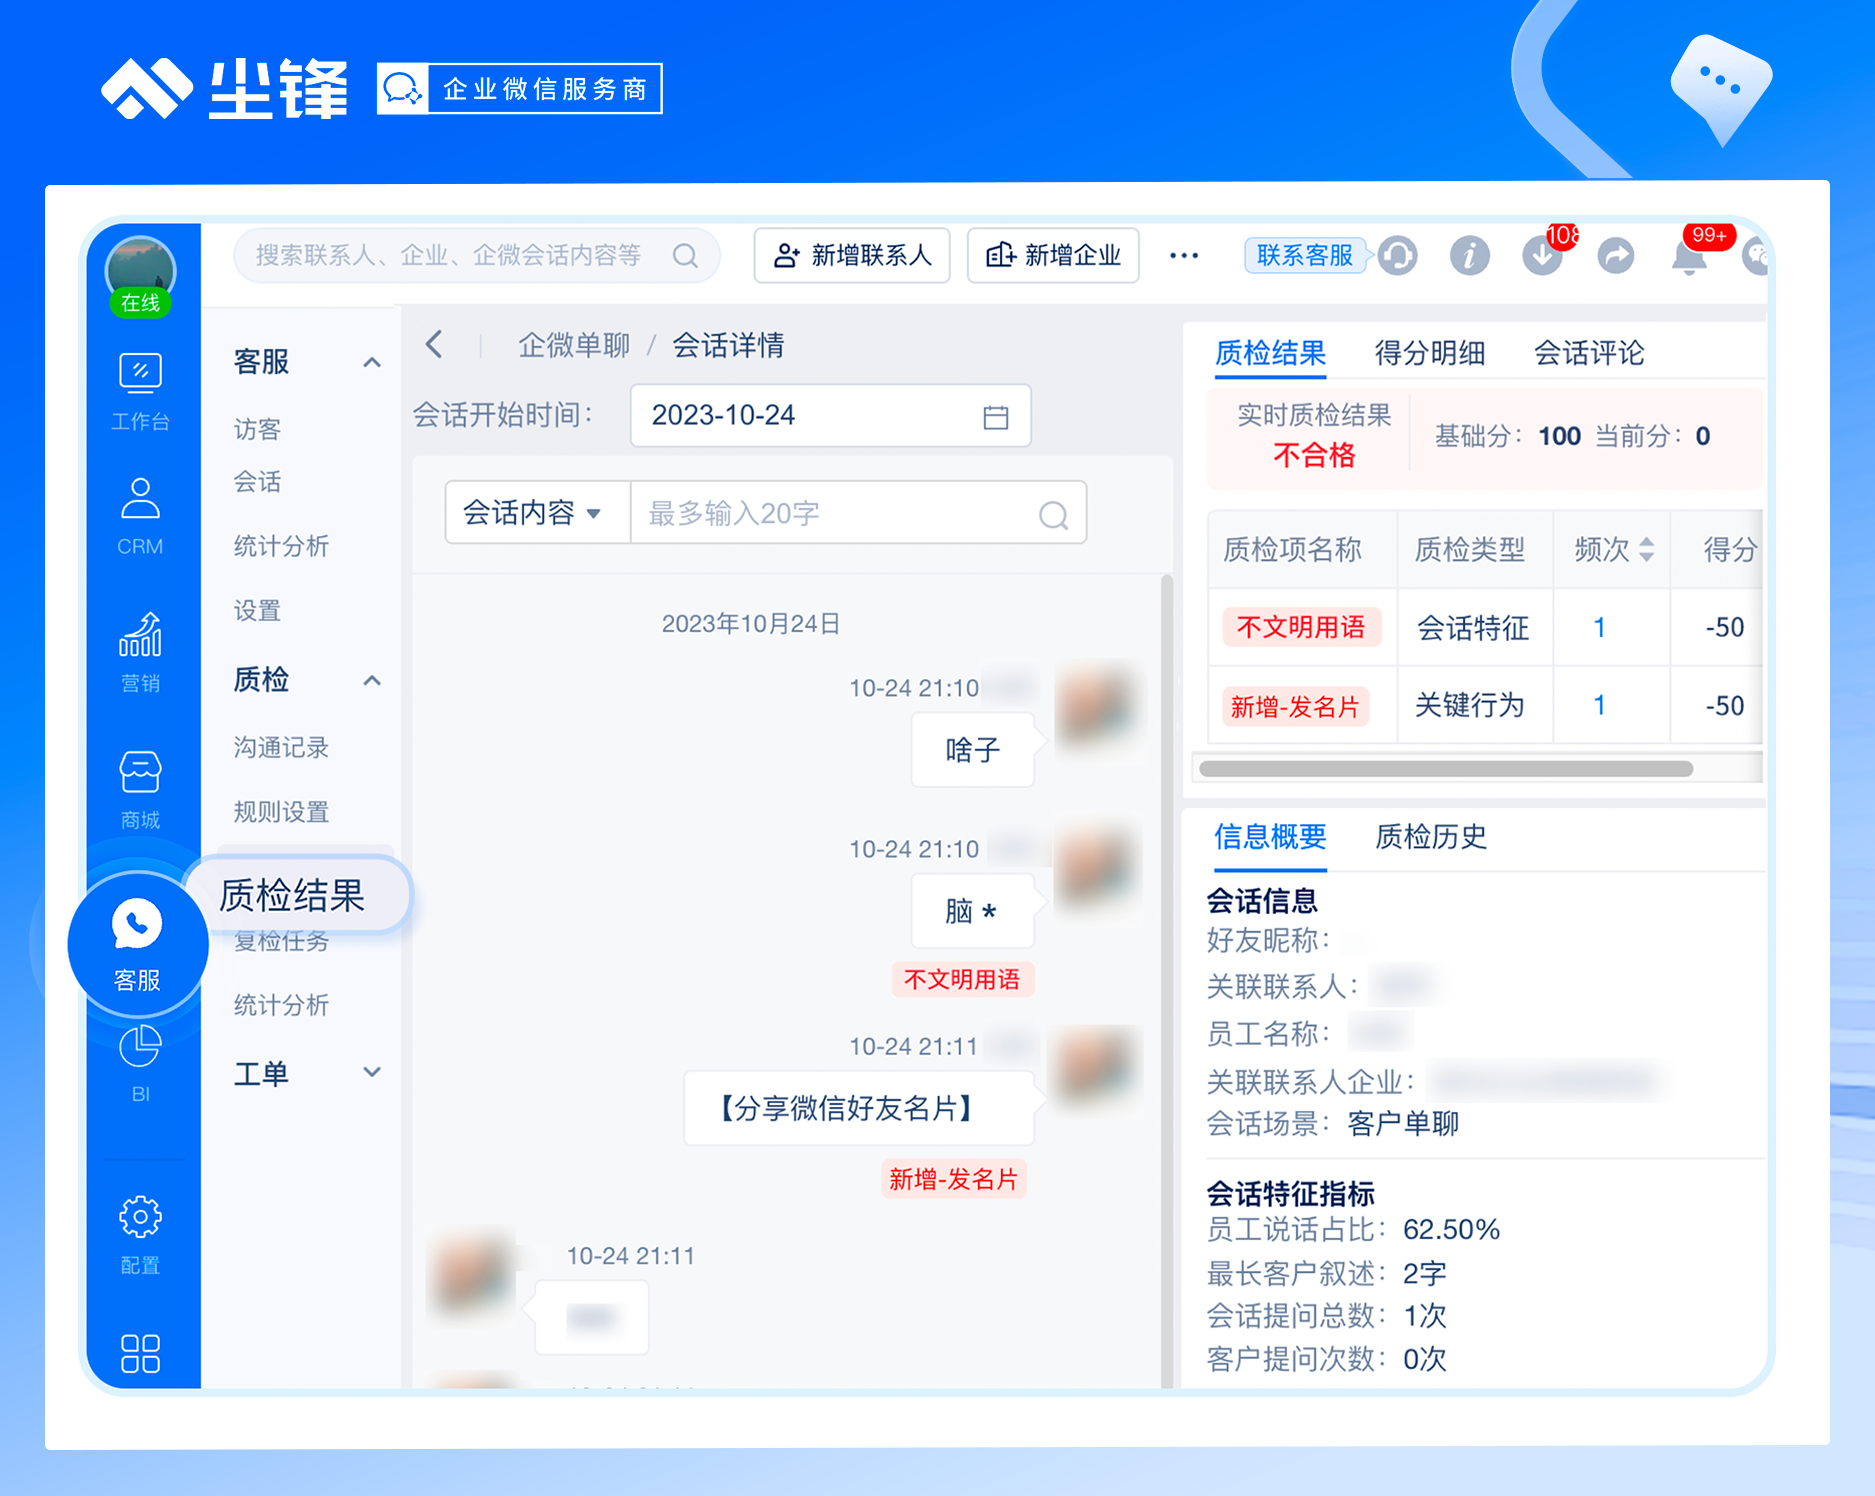The image size is (1875, 1496).
Task: Open the 质检历史 tab
Action: click(1432, 838)
